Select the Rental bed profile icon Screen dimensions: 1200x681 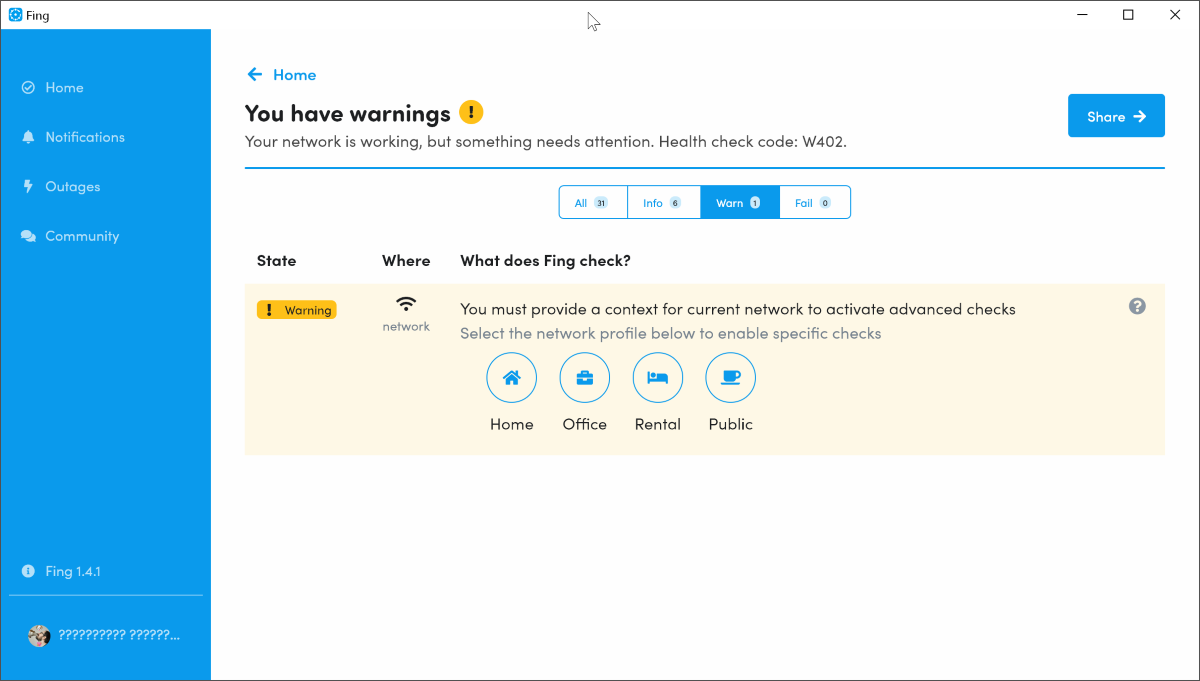pyautogui.click(x=657, y=378)
